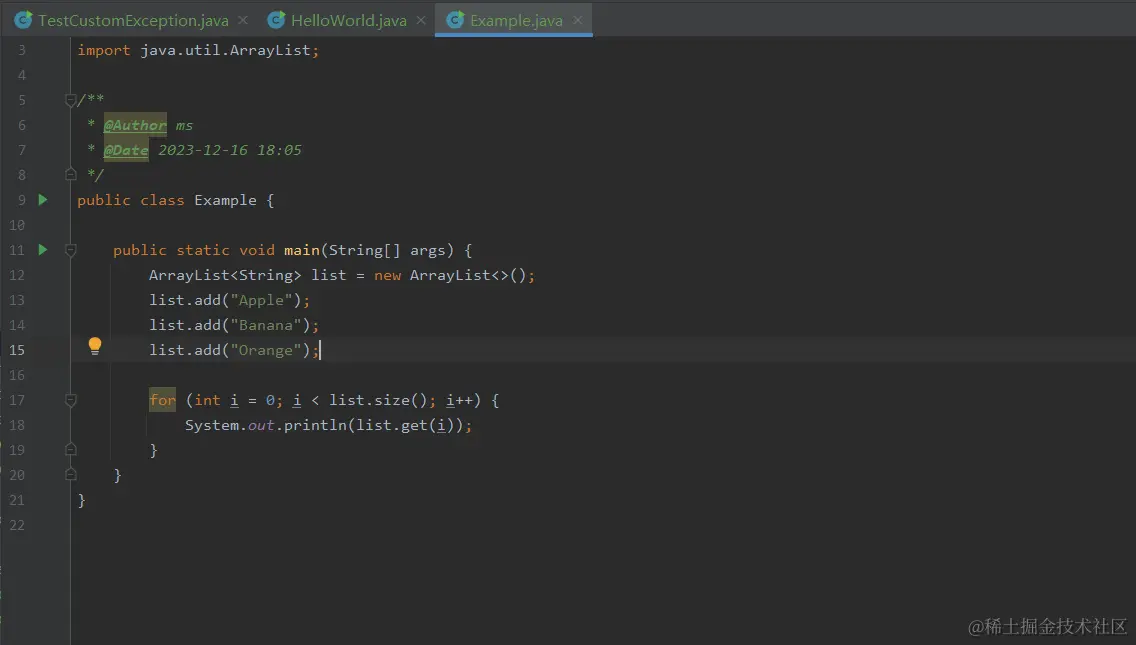Click line number 22 in the gutter
Viewport: 1136px width, 645px height.
(x=17, y=525)
